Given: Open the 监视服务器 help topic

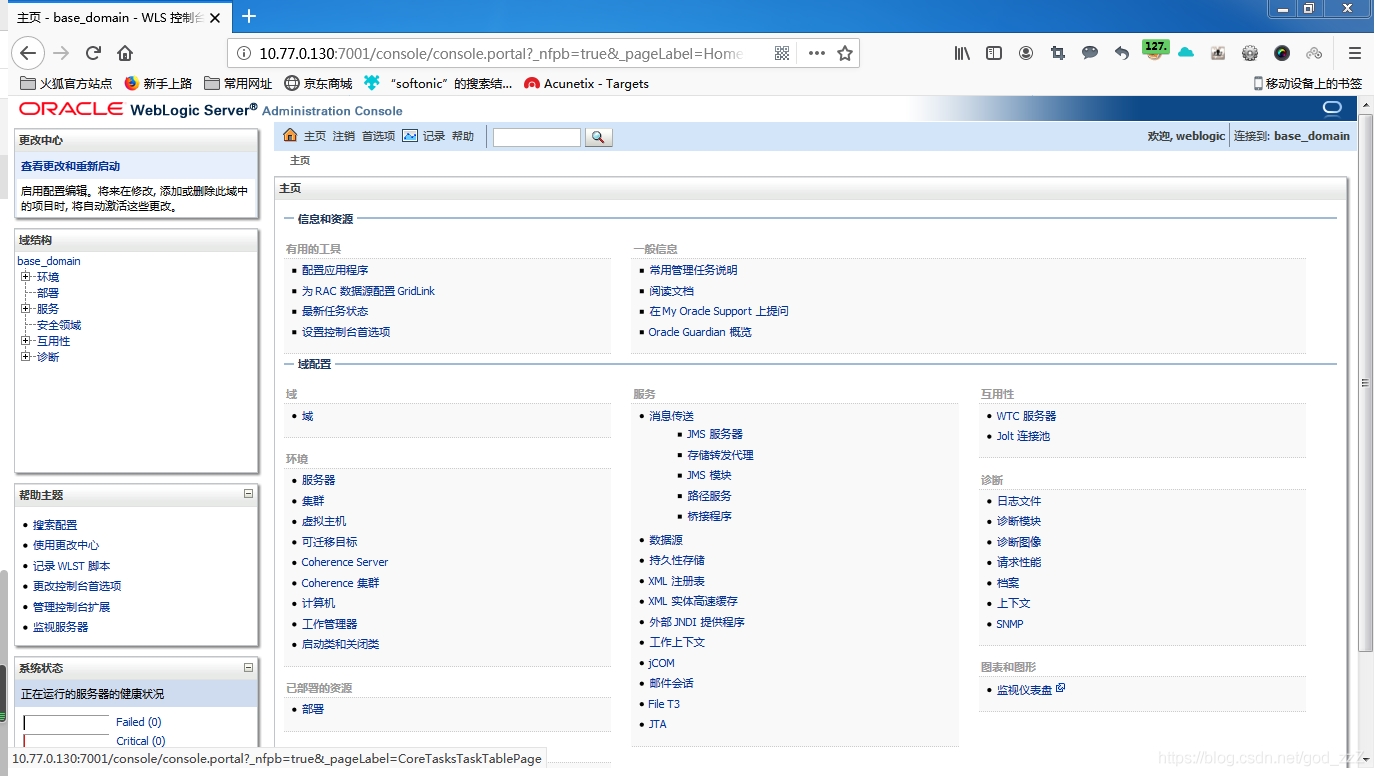Looking at the screenshot, I should (61, 627).
